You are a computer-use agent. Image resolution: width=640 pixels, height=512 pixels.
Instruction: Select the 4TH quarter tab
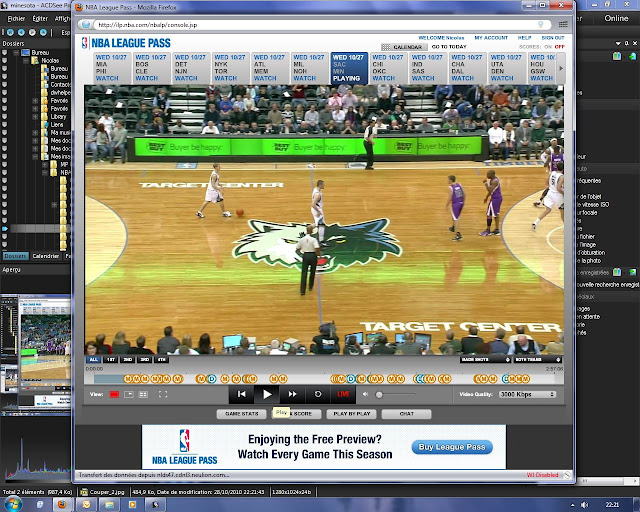pyautogui.click(x=161, y=360)
